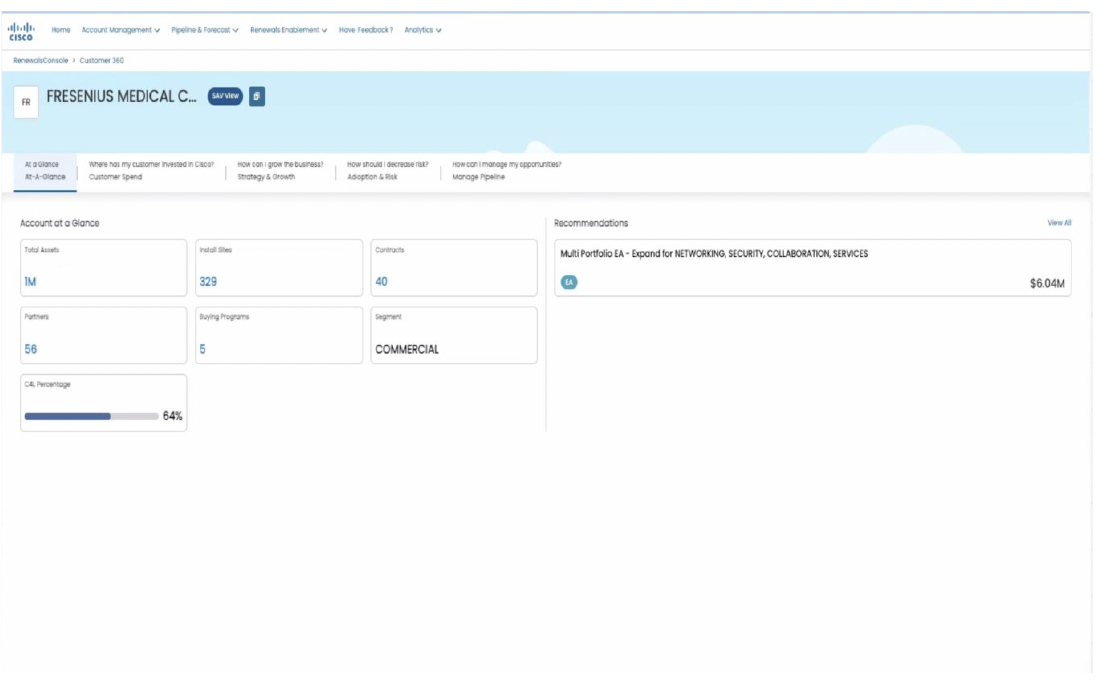This screenshot has width=1106, height=694.
Task: Switch to the Adoption & Risk tab
Action: (387, 171)
